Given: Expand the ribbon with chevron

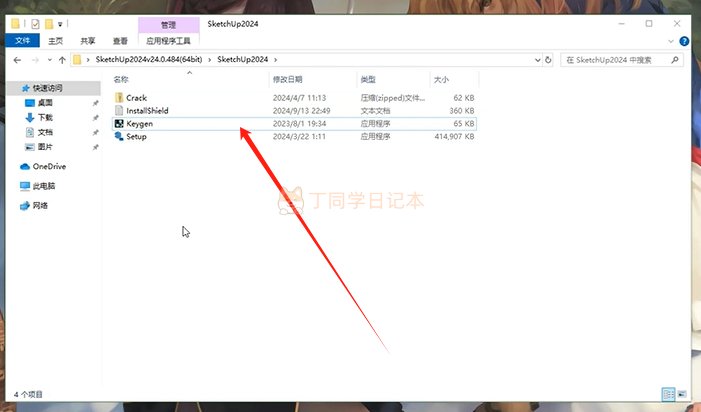Looking at the screenshot, I should pos(671,41).
